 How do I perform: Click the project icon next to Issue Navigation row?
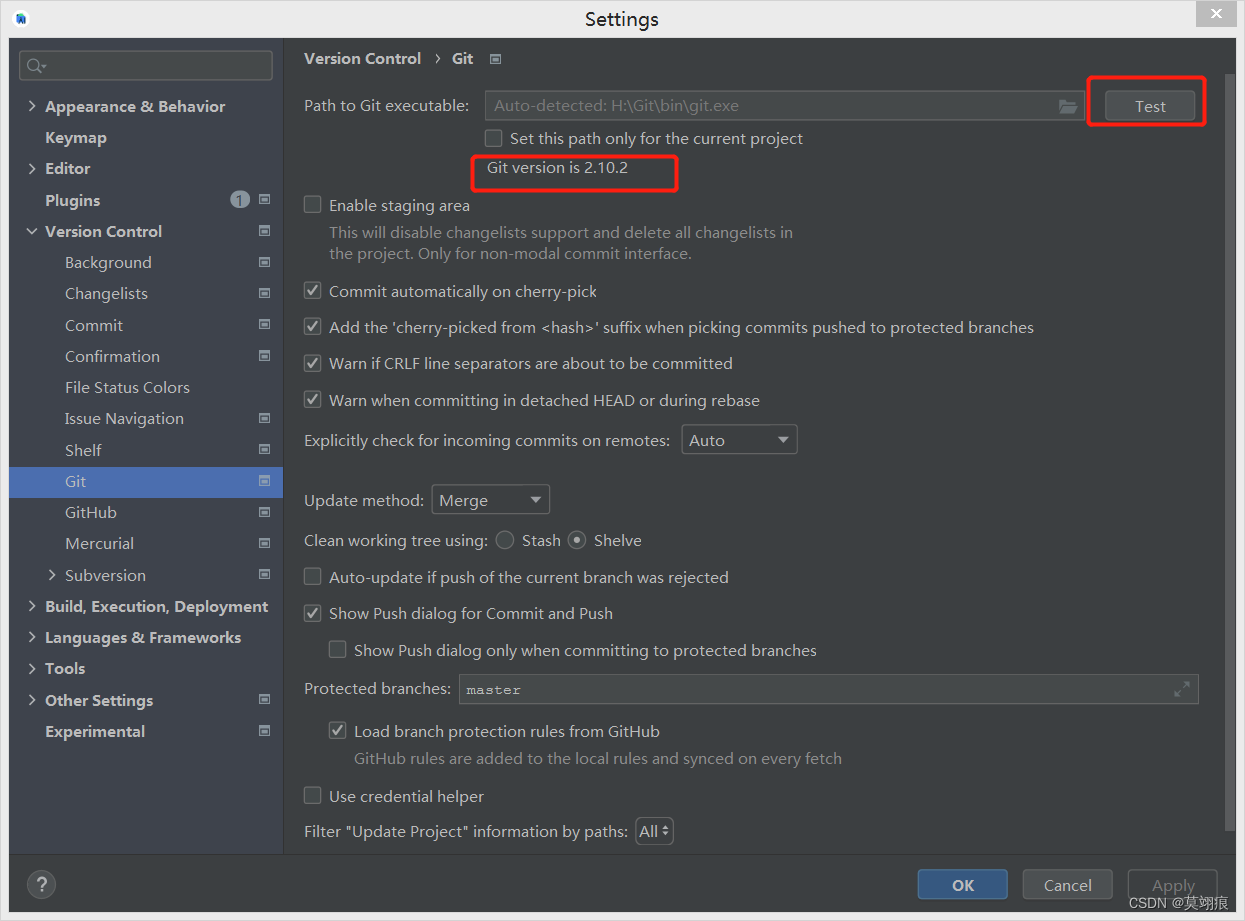pyautogui.click(x=264, y=418)
